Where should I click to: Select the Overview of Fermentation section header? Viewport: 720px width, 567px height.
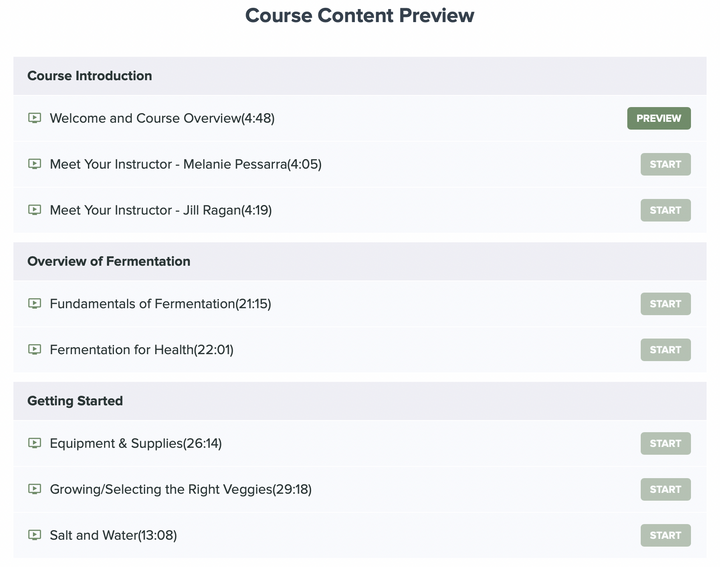[360, 261]
